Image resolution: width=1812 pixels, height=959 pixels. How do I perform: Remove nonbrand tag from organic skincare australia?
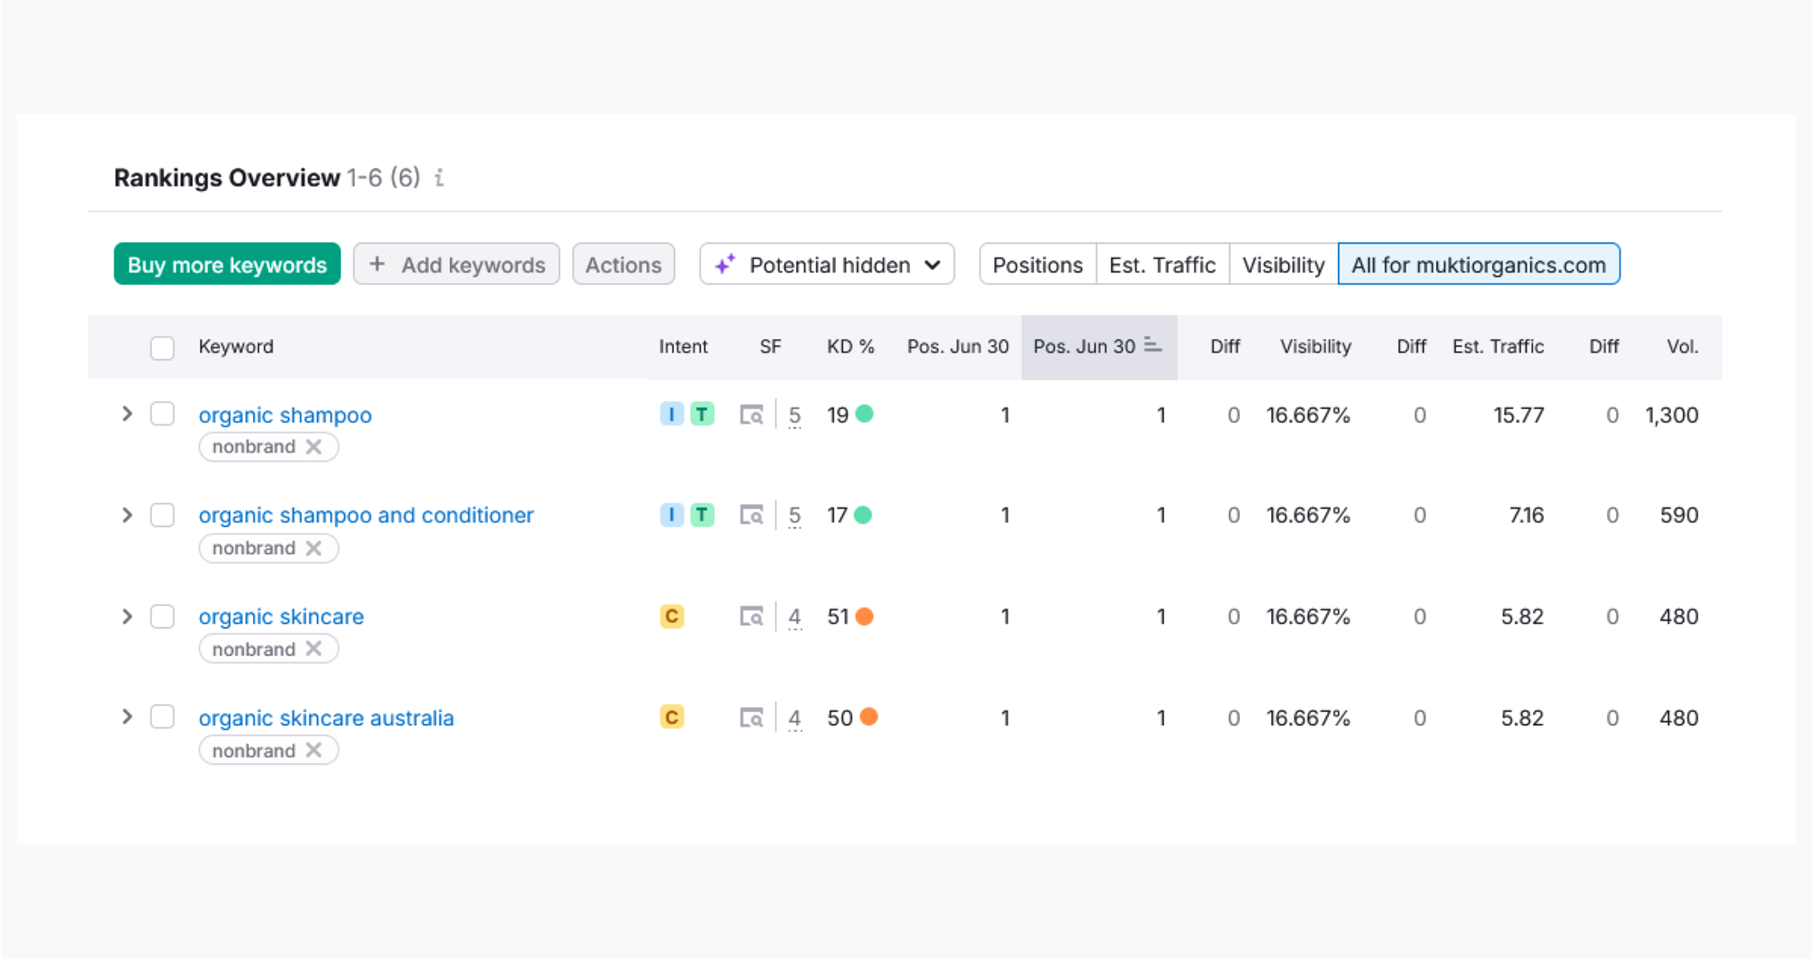click(x=314, y=750)
